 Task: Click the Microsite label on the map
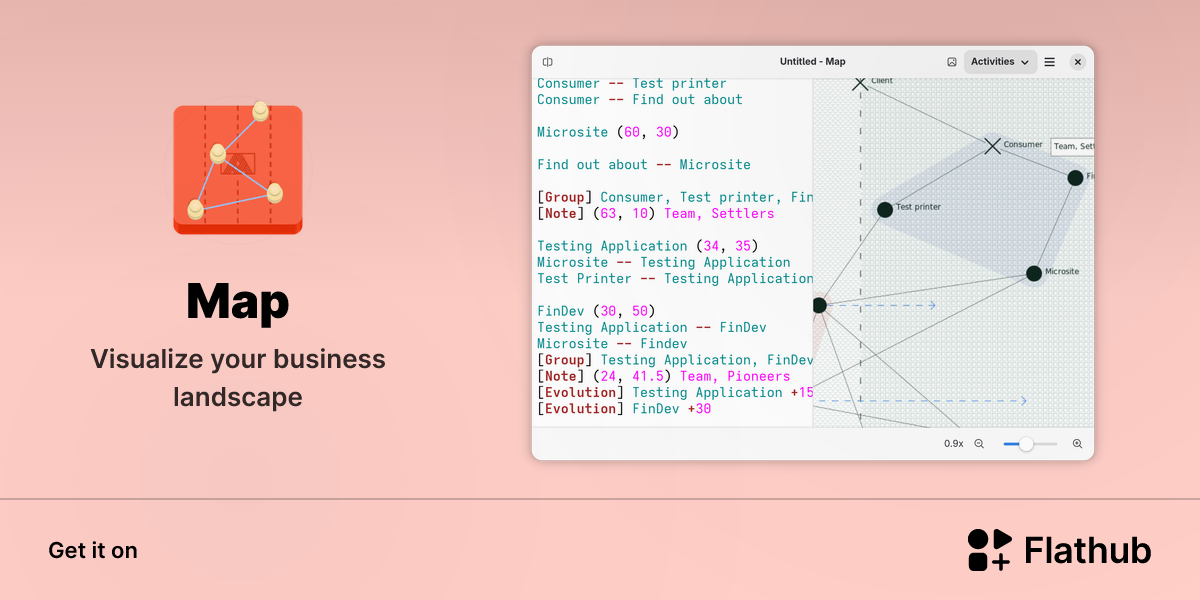pos(1062,271)
